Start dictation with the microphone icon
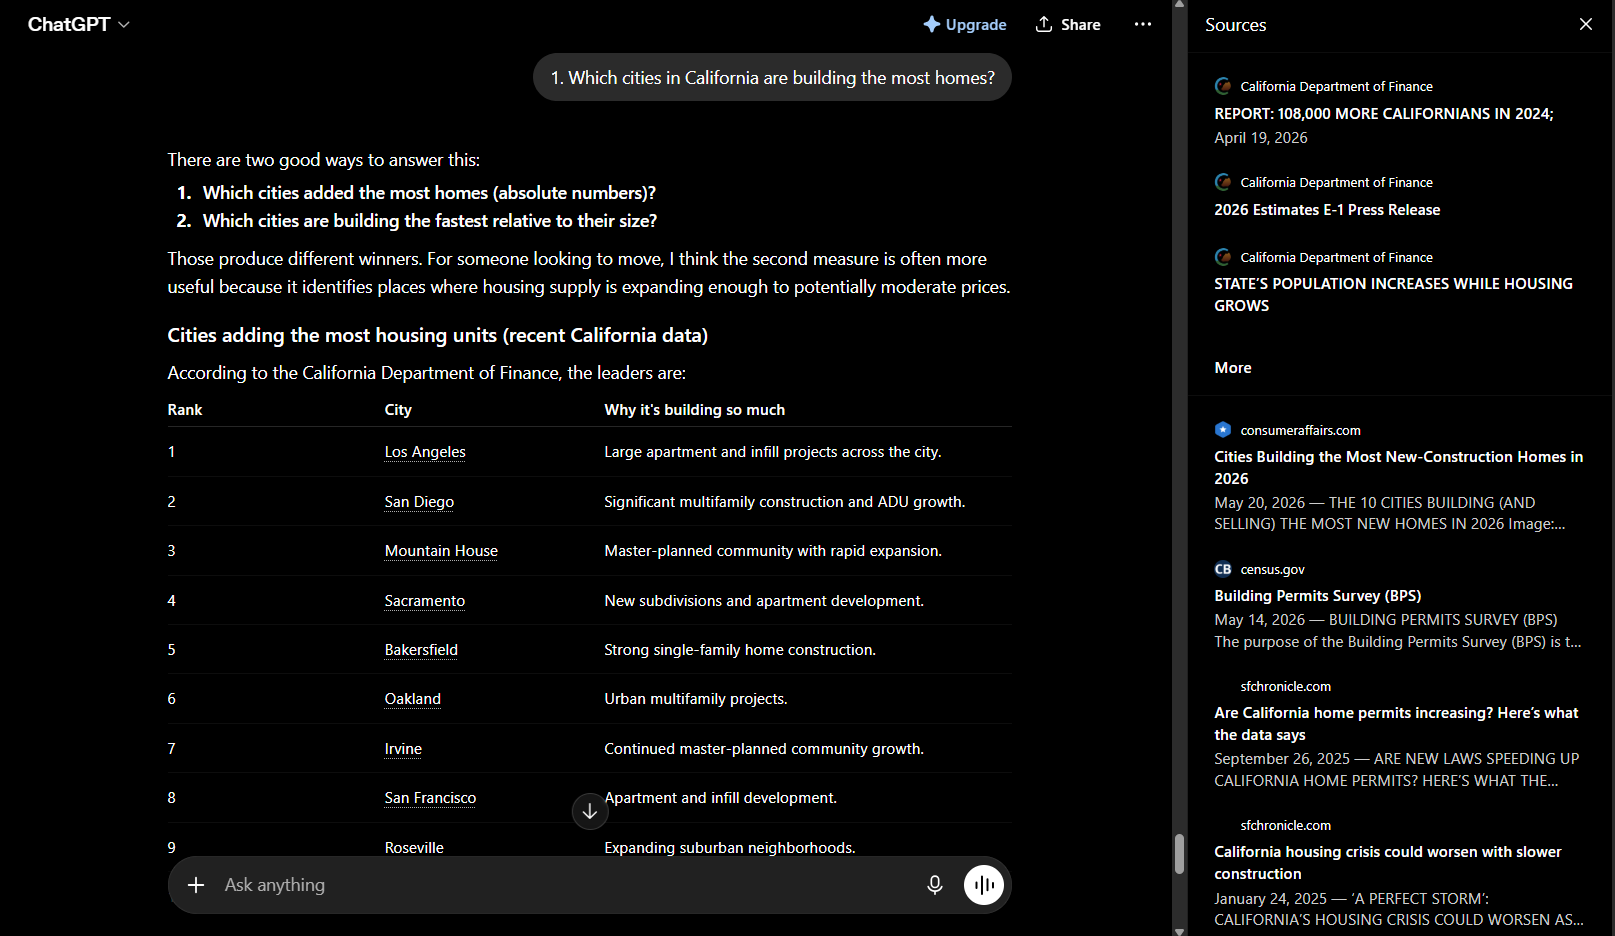 pos(935,885)
